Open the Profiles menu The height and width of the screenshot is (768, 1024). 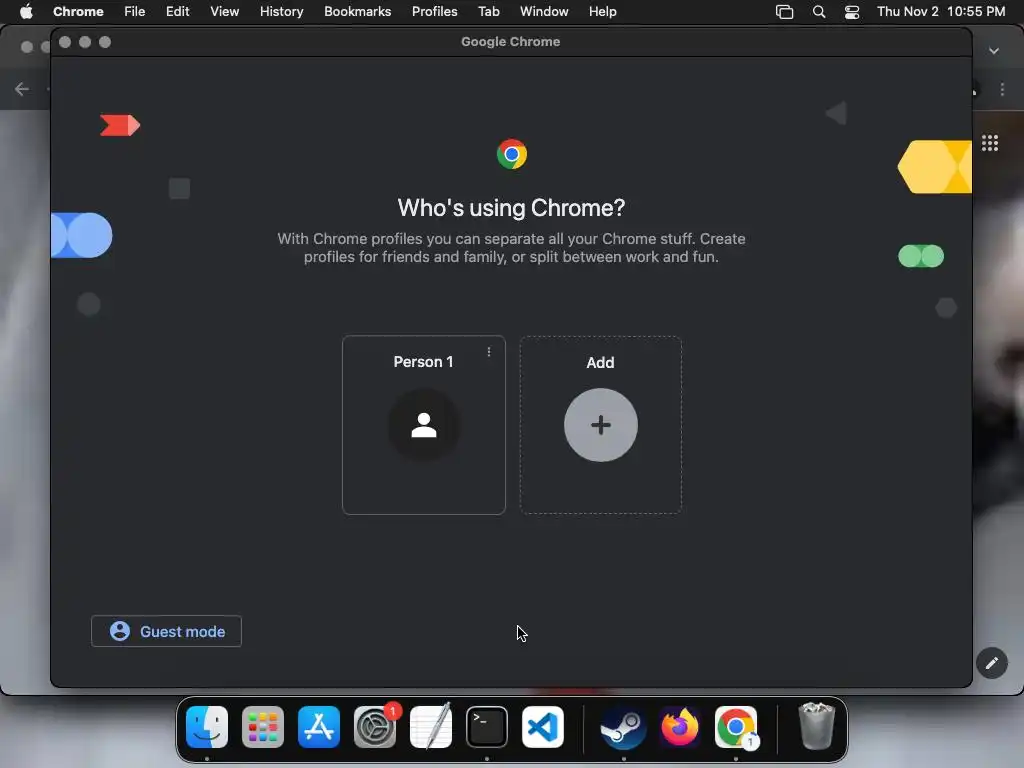(x=434, y=11)
